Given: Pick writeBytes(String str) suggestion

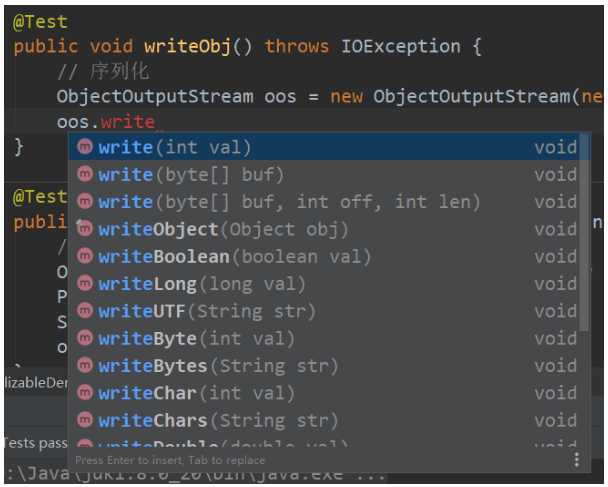Looking at the screenshot, I should click(x=326, y=366).
